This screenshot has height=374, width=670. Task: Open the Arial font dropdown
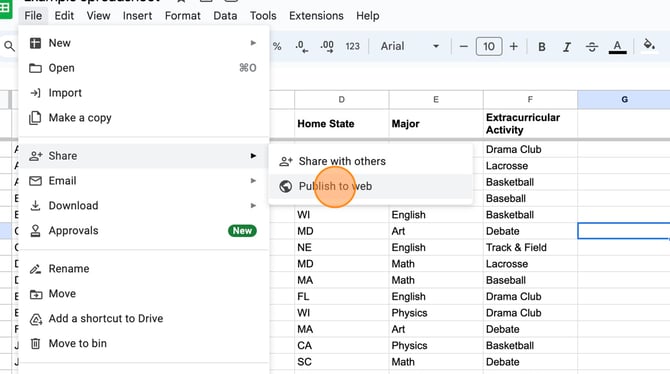click(409, 46)
